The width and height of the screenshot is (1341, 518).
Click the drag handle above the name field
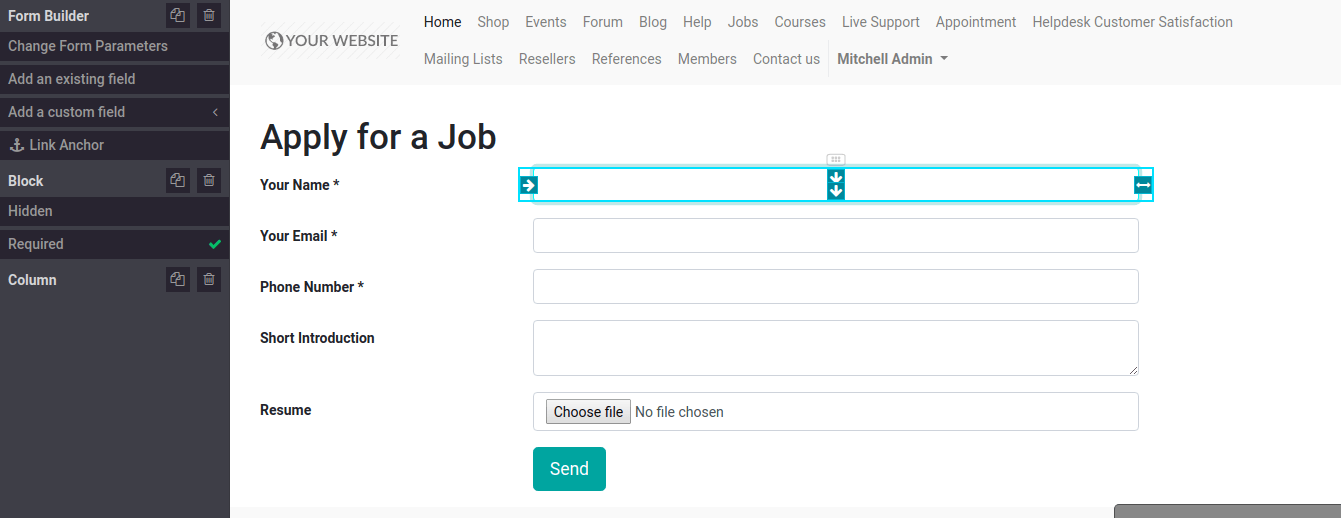pyautogui.click(x=836, y=159)
